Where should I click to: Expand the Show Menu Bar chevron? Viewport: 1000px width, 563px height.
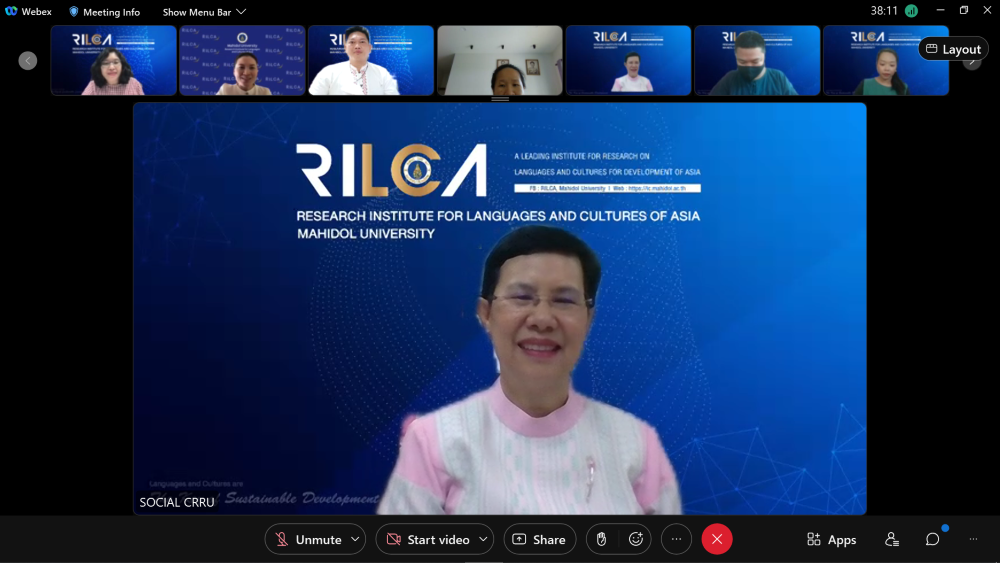tap(241, 12)
